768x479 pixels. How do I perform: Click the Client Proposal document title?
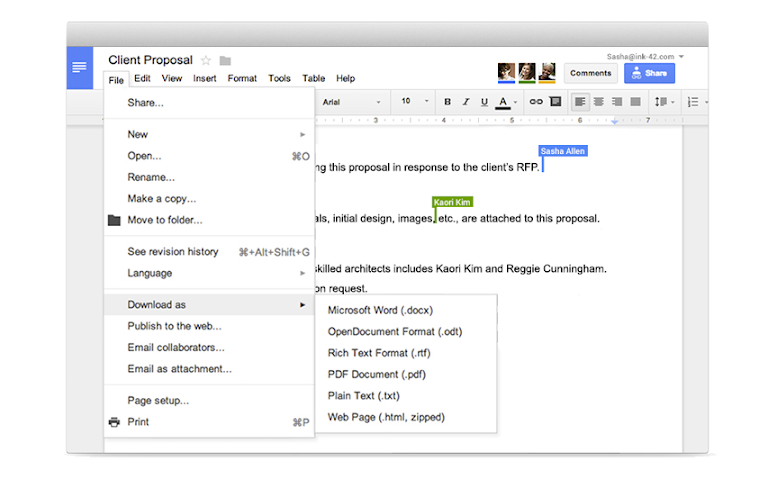[x=150, y=60]
